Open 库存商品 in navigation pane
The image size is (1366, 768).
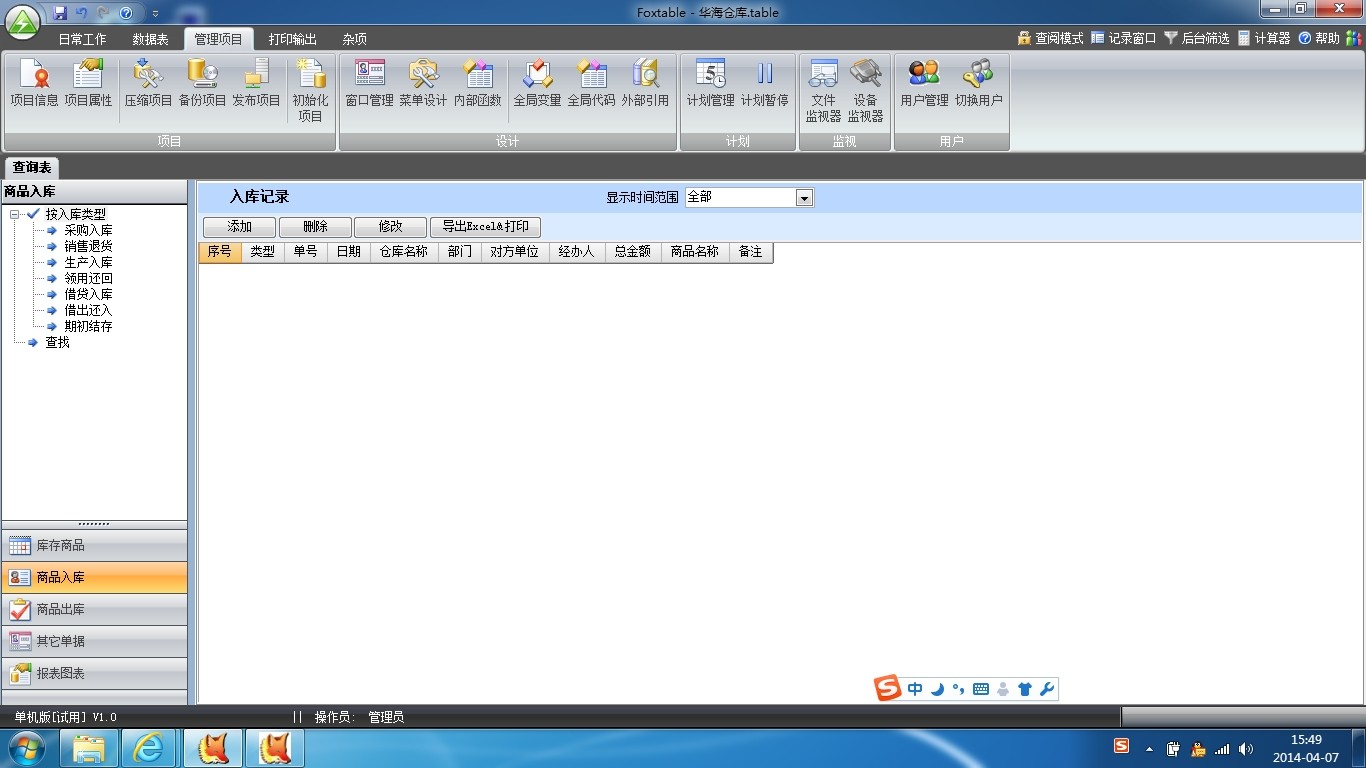pyautogui.click(x=94, y=545)
